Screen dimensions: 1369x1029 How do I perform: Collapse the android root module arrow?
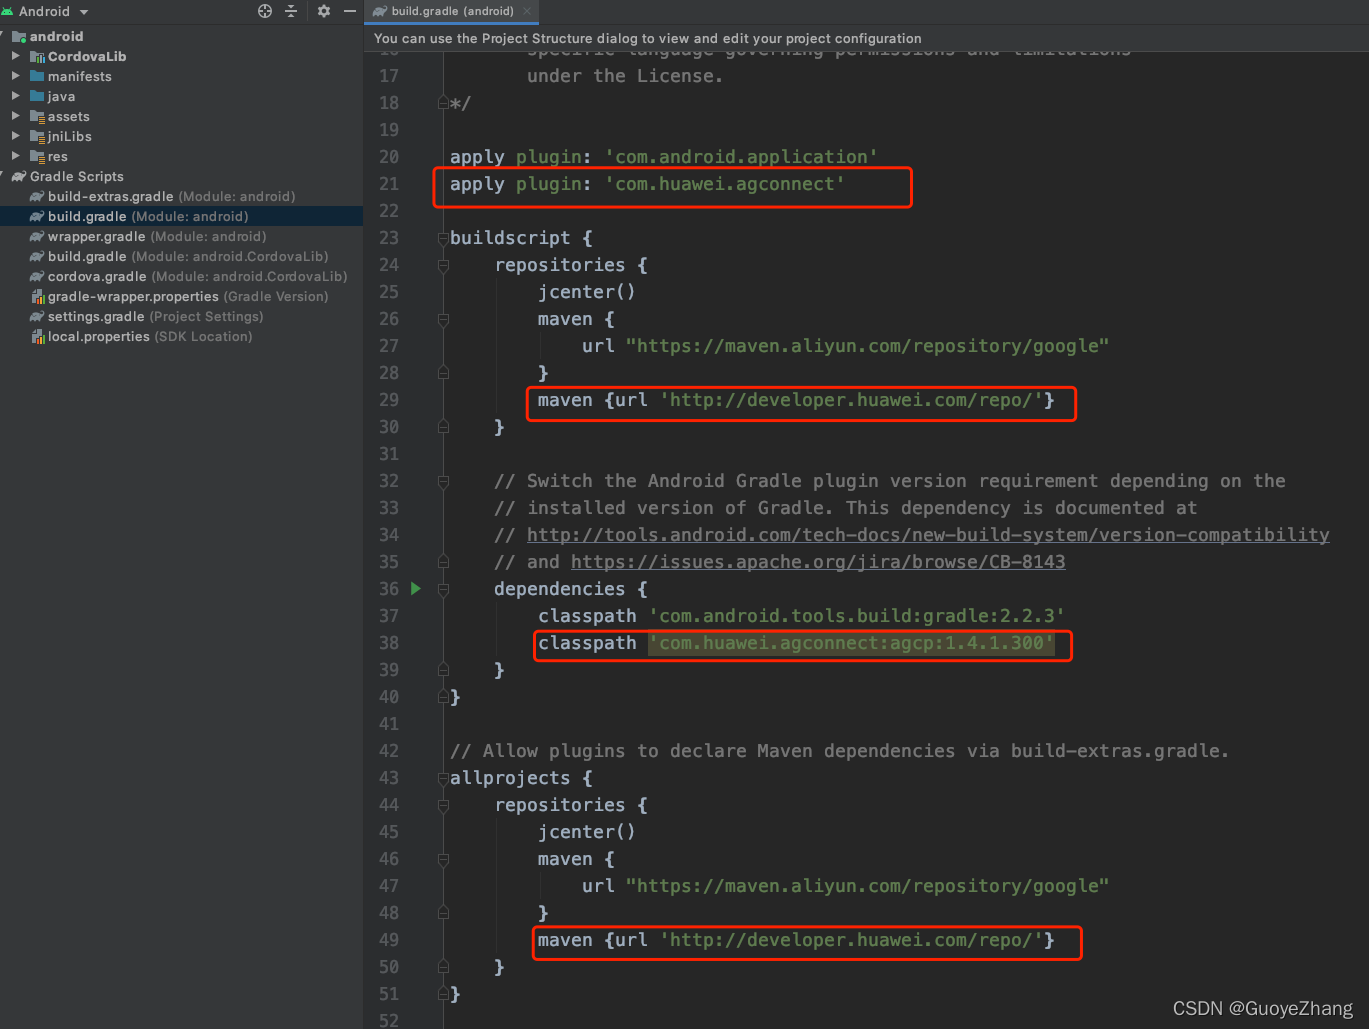tap(3, 36)
